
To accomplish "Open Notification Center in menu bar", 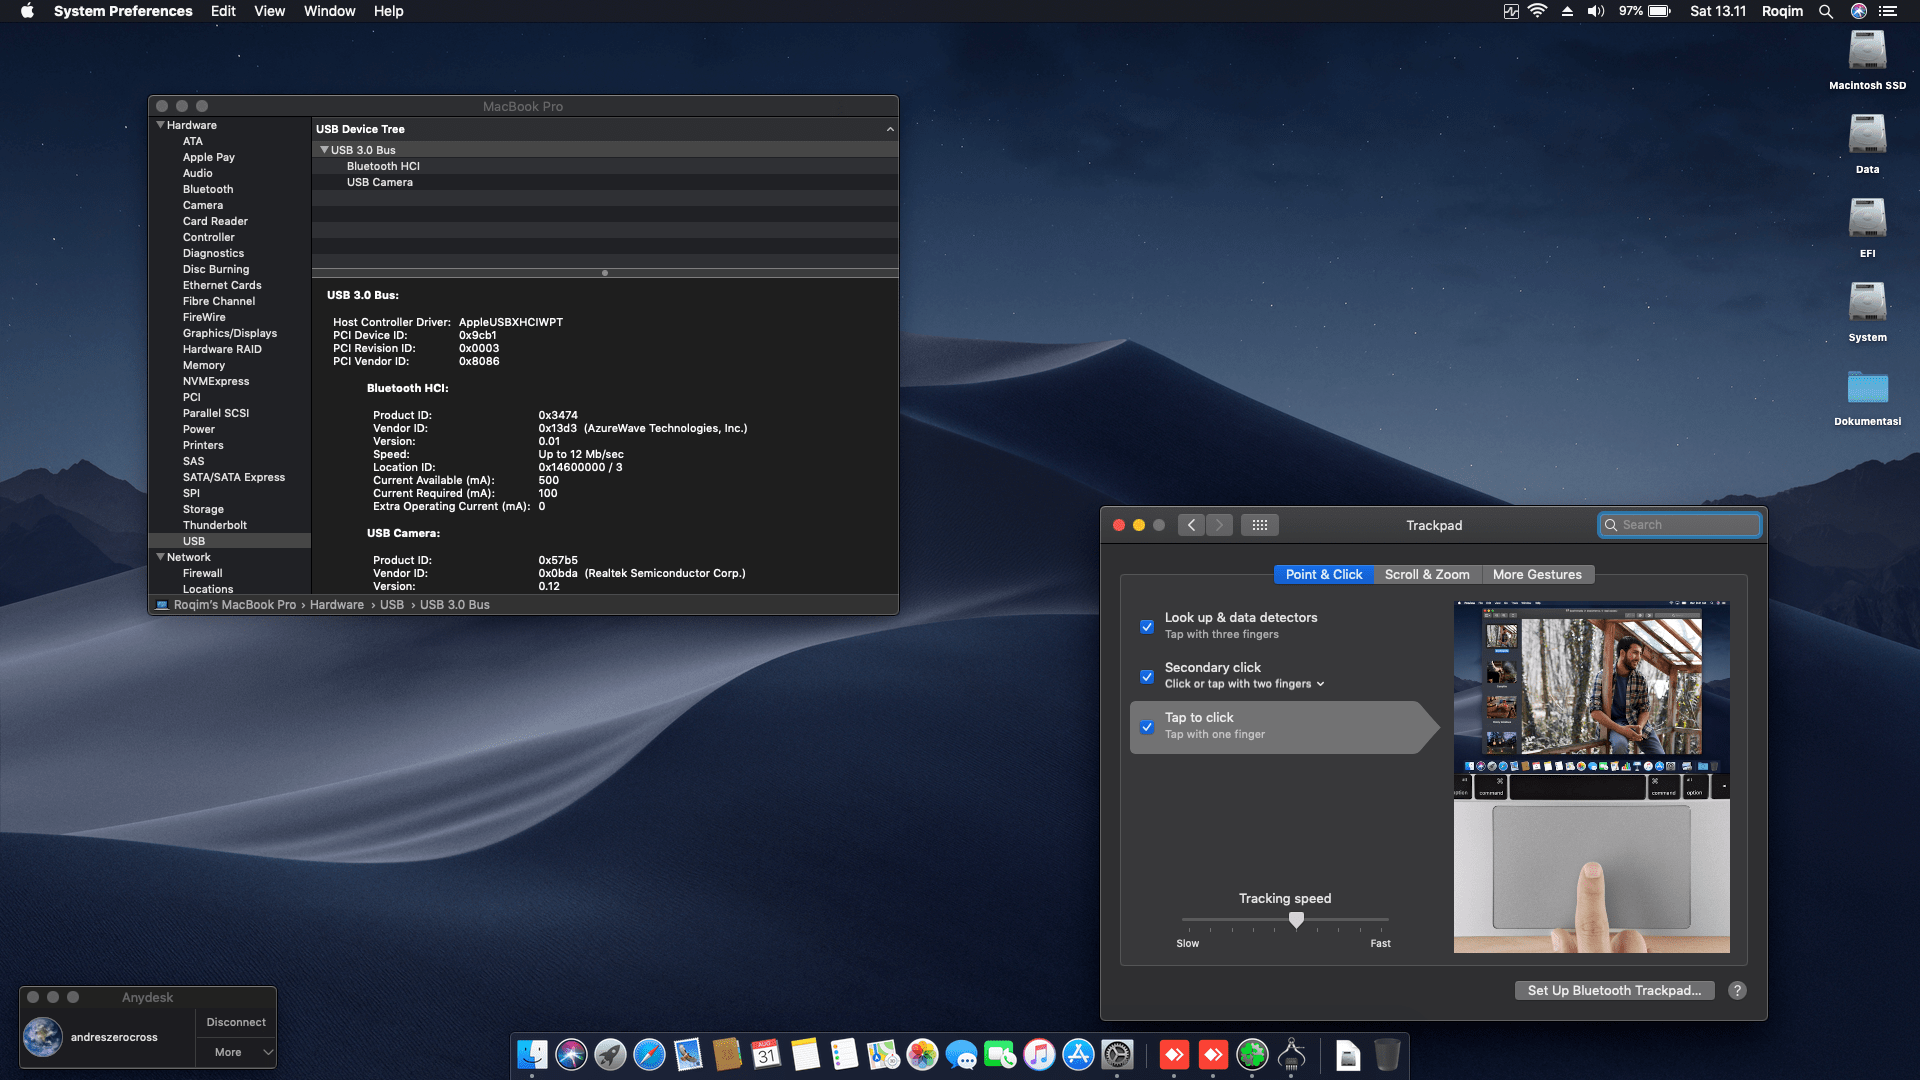I will click(1888, 11).
